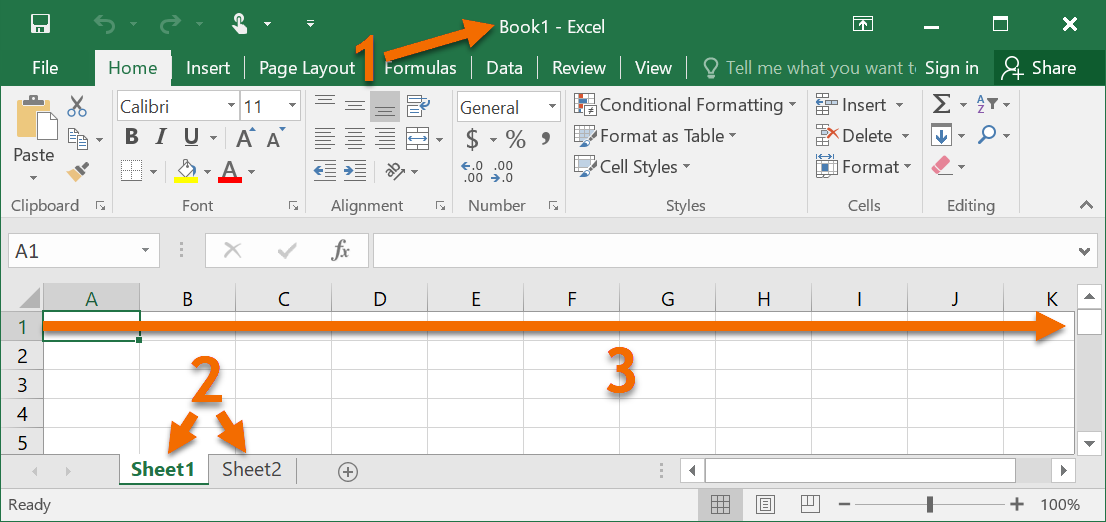Open the Insert ribbon tab
This screenshot has height=522, width=1106.
(x=208, y=68)
